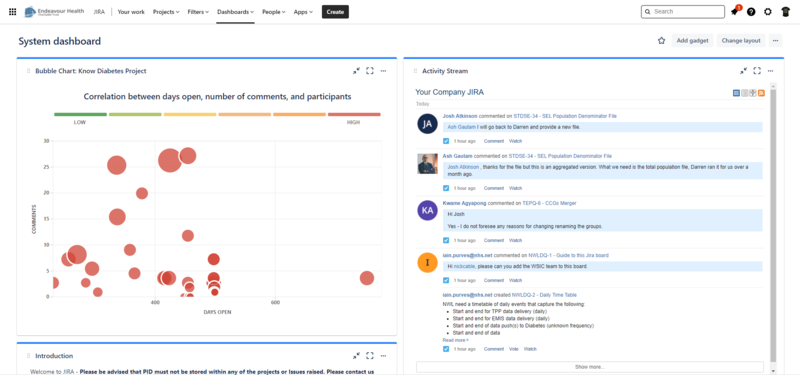
Task: Focus the Search field
Action: 683,11
